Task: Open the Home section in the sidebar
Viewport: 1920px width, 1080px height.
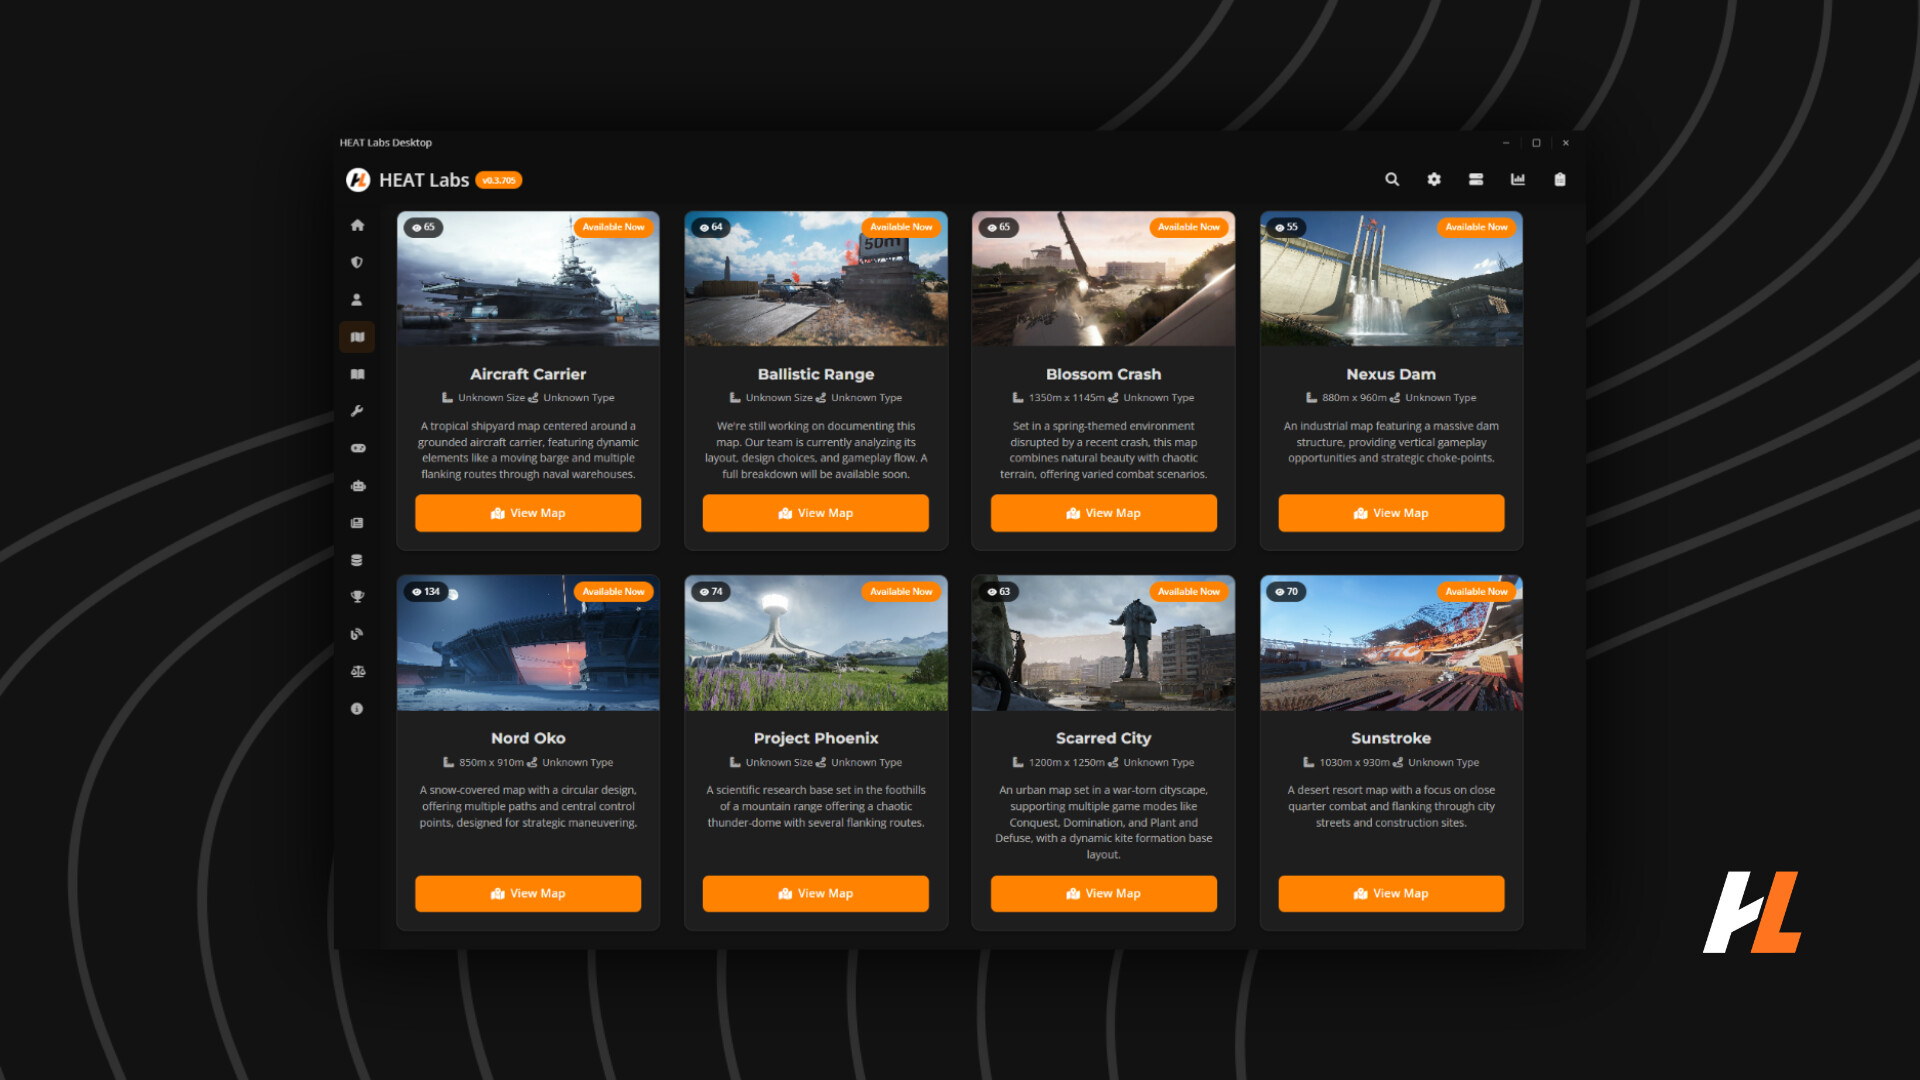Action: 357,225
